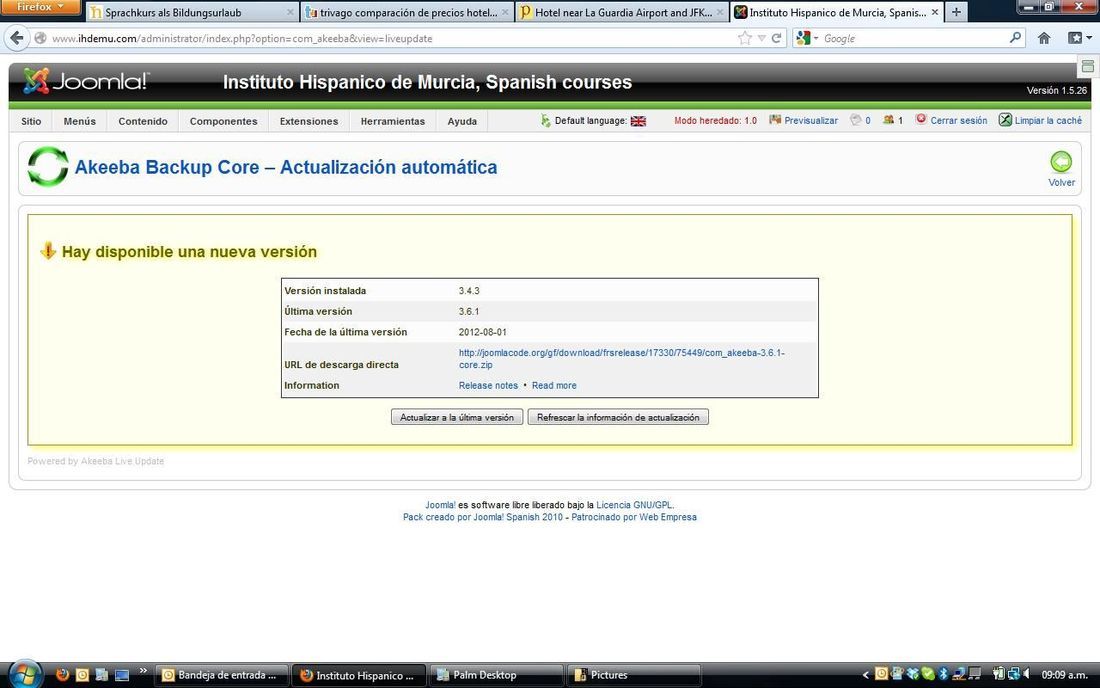The width and height of the screenshot is (1100, 688).
Task: Click the Volver back arrow icon
Action: (x=1061, y=162)
